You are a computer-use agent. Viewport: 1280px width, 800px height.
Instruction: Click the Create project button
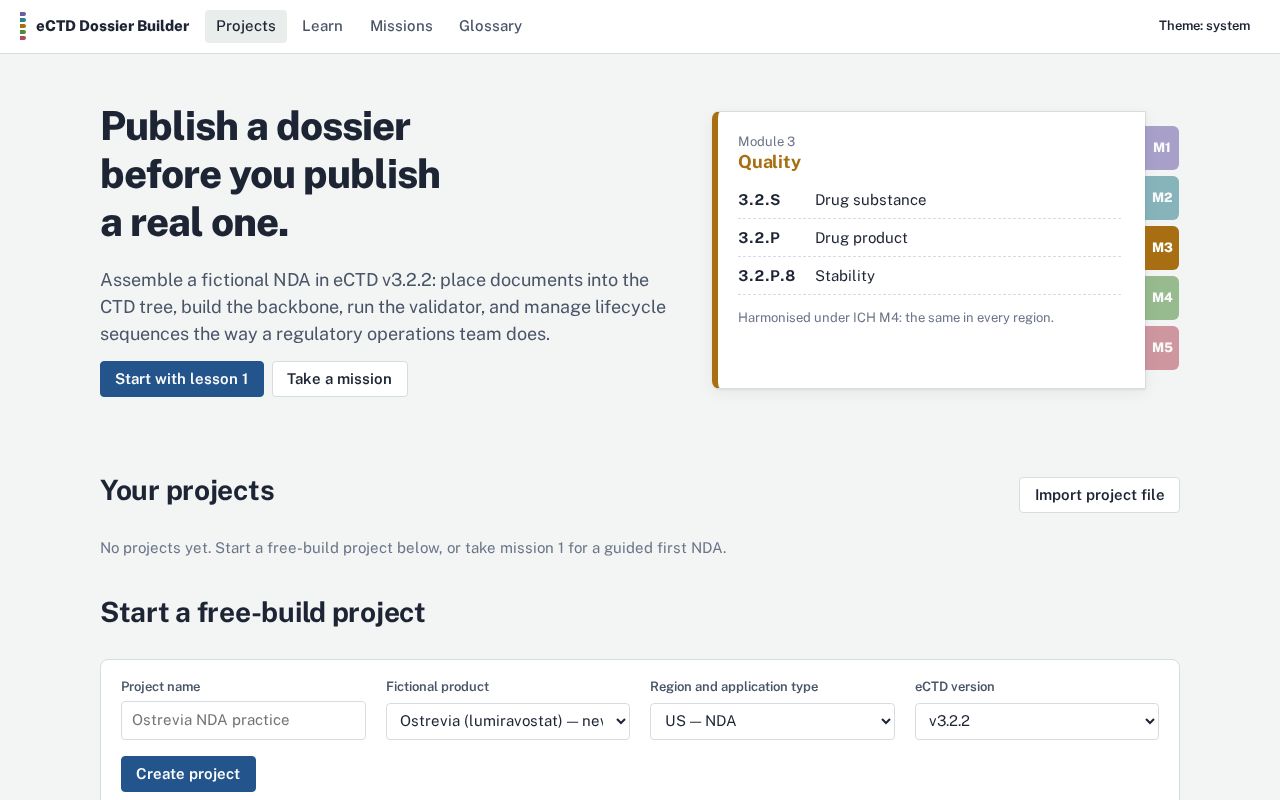pos(188,774)
